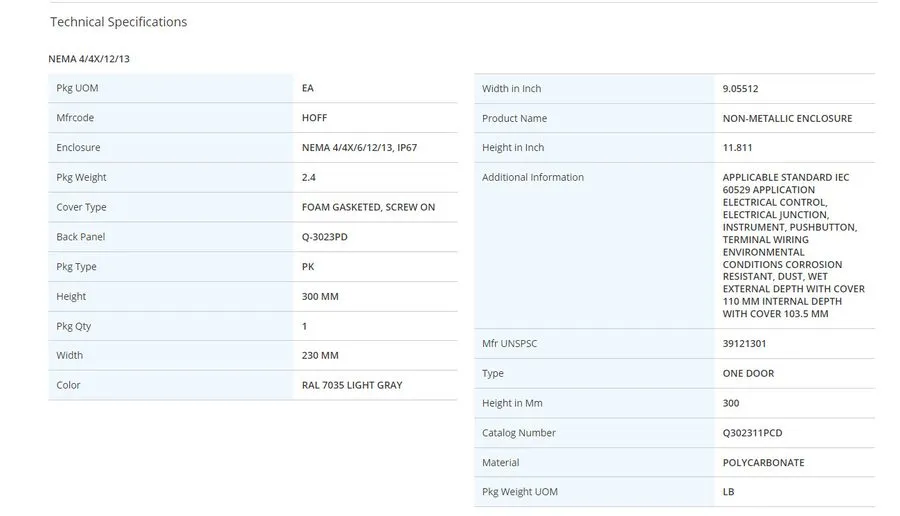The width and height of the screenshot is (900, 516).
Task: Select the NEMA 4/4X/12/13 subtitle text
Action: tap(89, 59)
